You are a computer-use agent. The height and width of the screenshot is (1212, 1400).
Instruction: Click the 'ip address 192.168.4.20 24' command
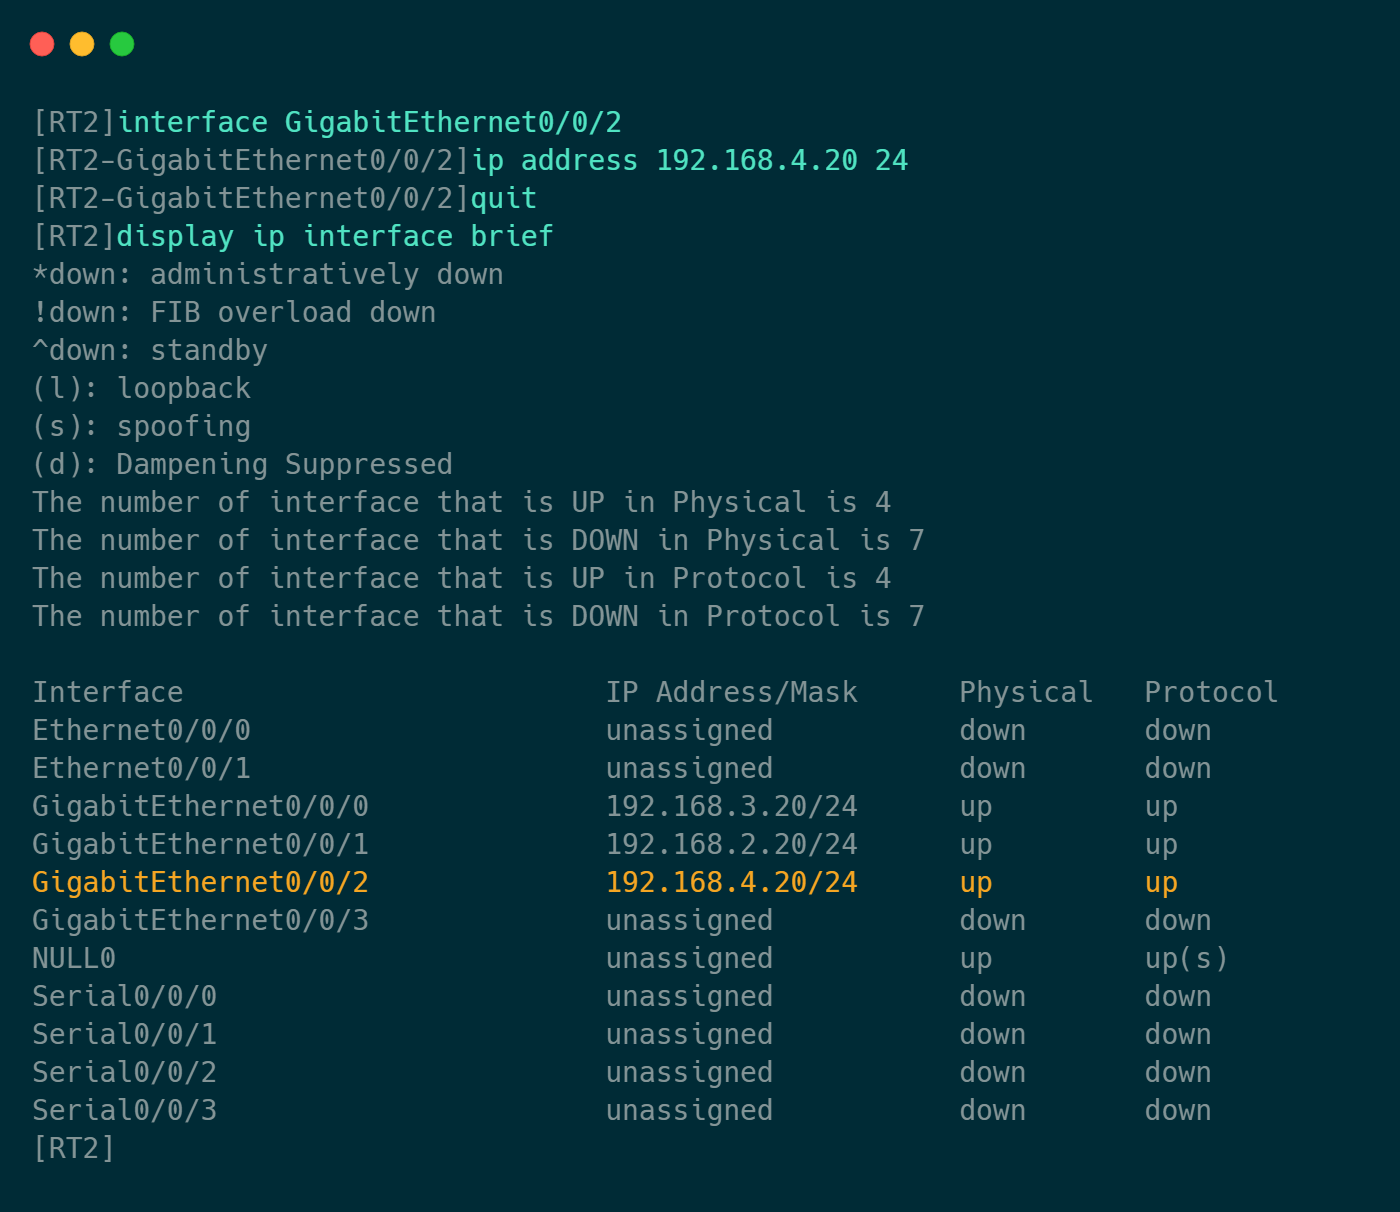click(x=689, y=160)
